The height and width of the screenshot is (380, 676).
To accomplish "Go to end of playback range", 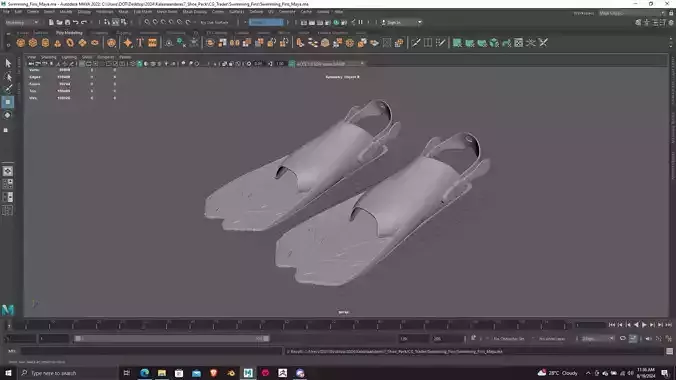I will tap(668, 325).
